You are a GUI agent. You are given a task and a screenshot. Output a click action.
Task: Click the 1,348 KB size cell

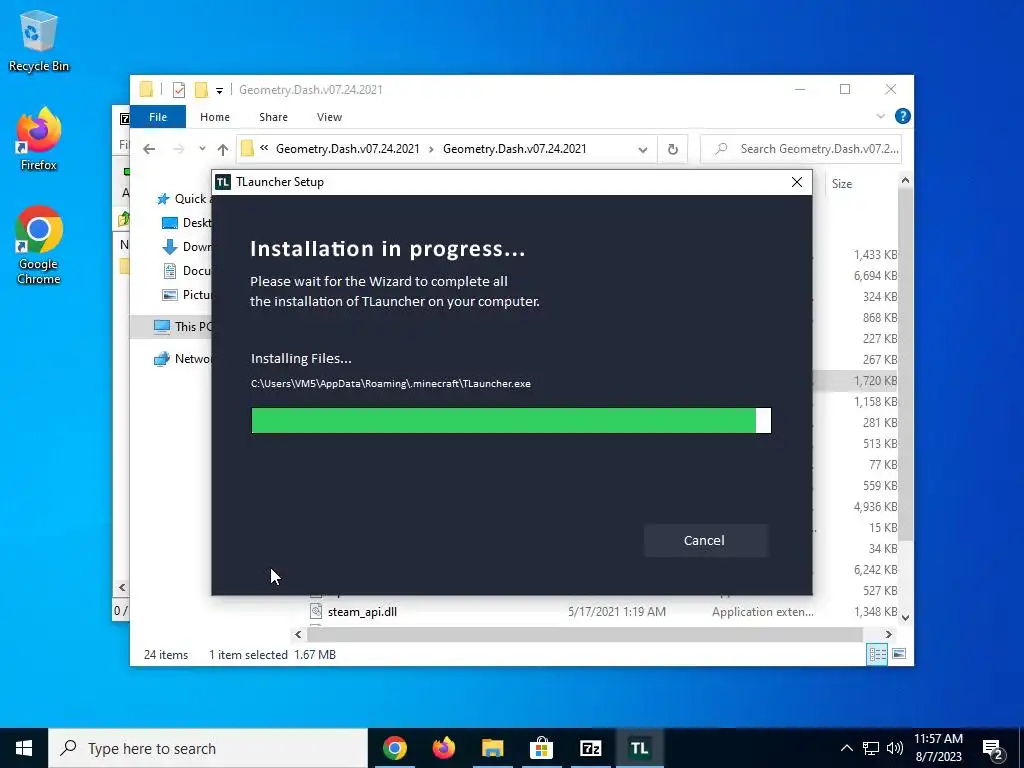pos(875,612)
